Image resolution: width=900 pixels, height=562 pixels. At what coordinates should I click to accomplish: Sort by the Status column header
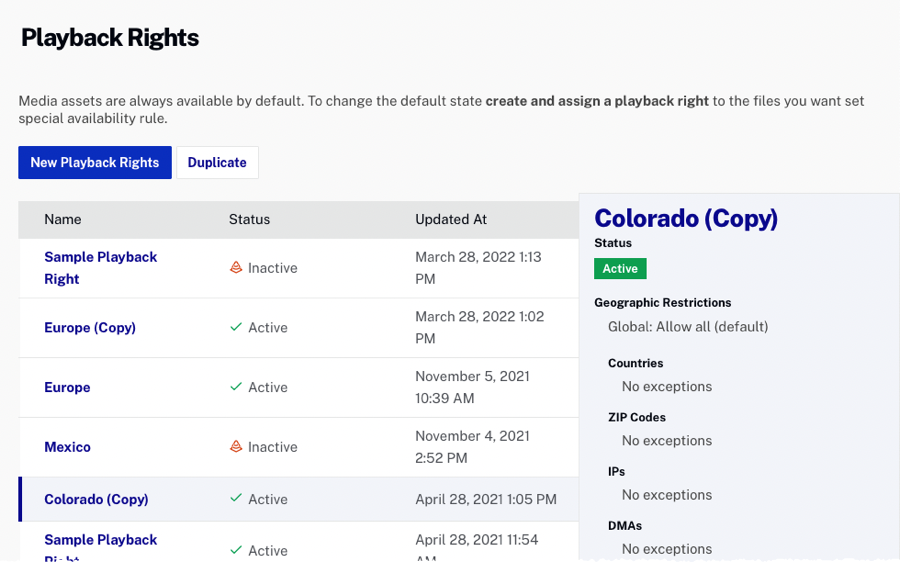coord(249,219)
